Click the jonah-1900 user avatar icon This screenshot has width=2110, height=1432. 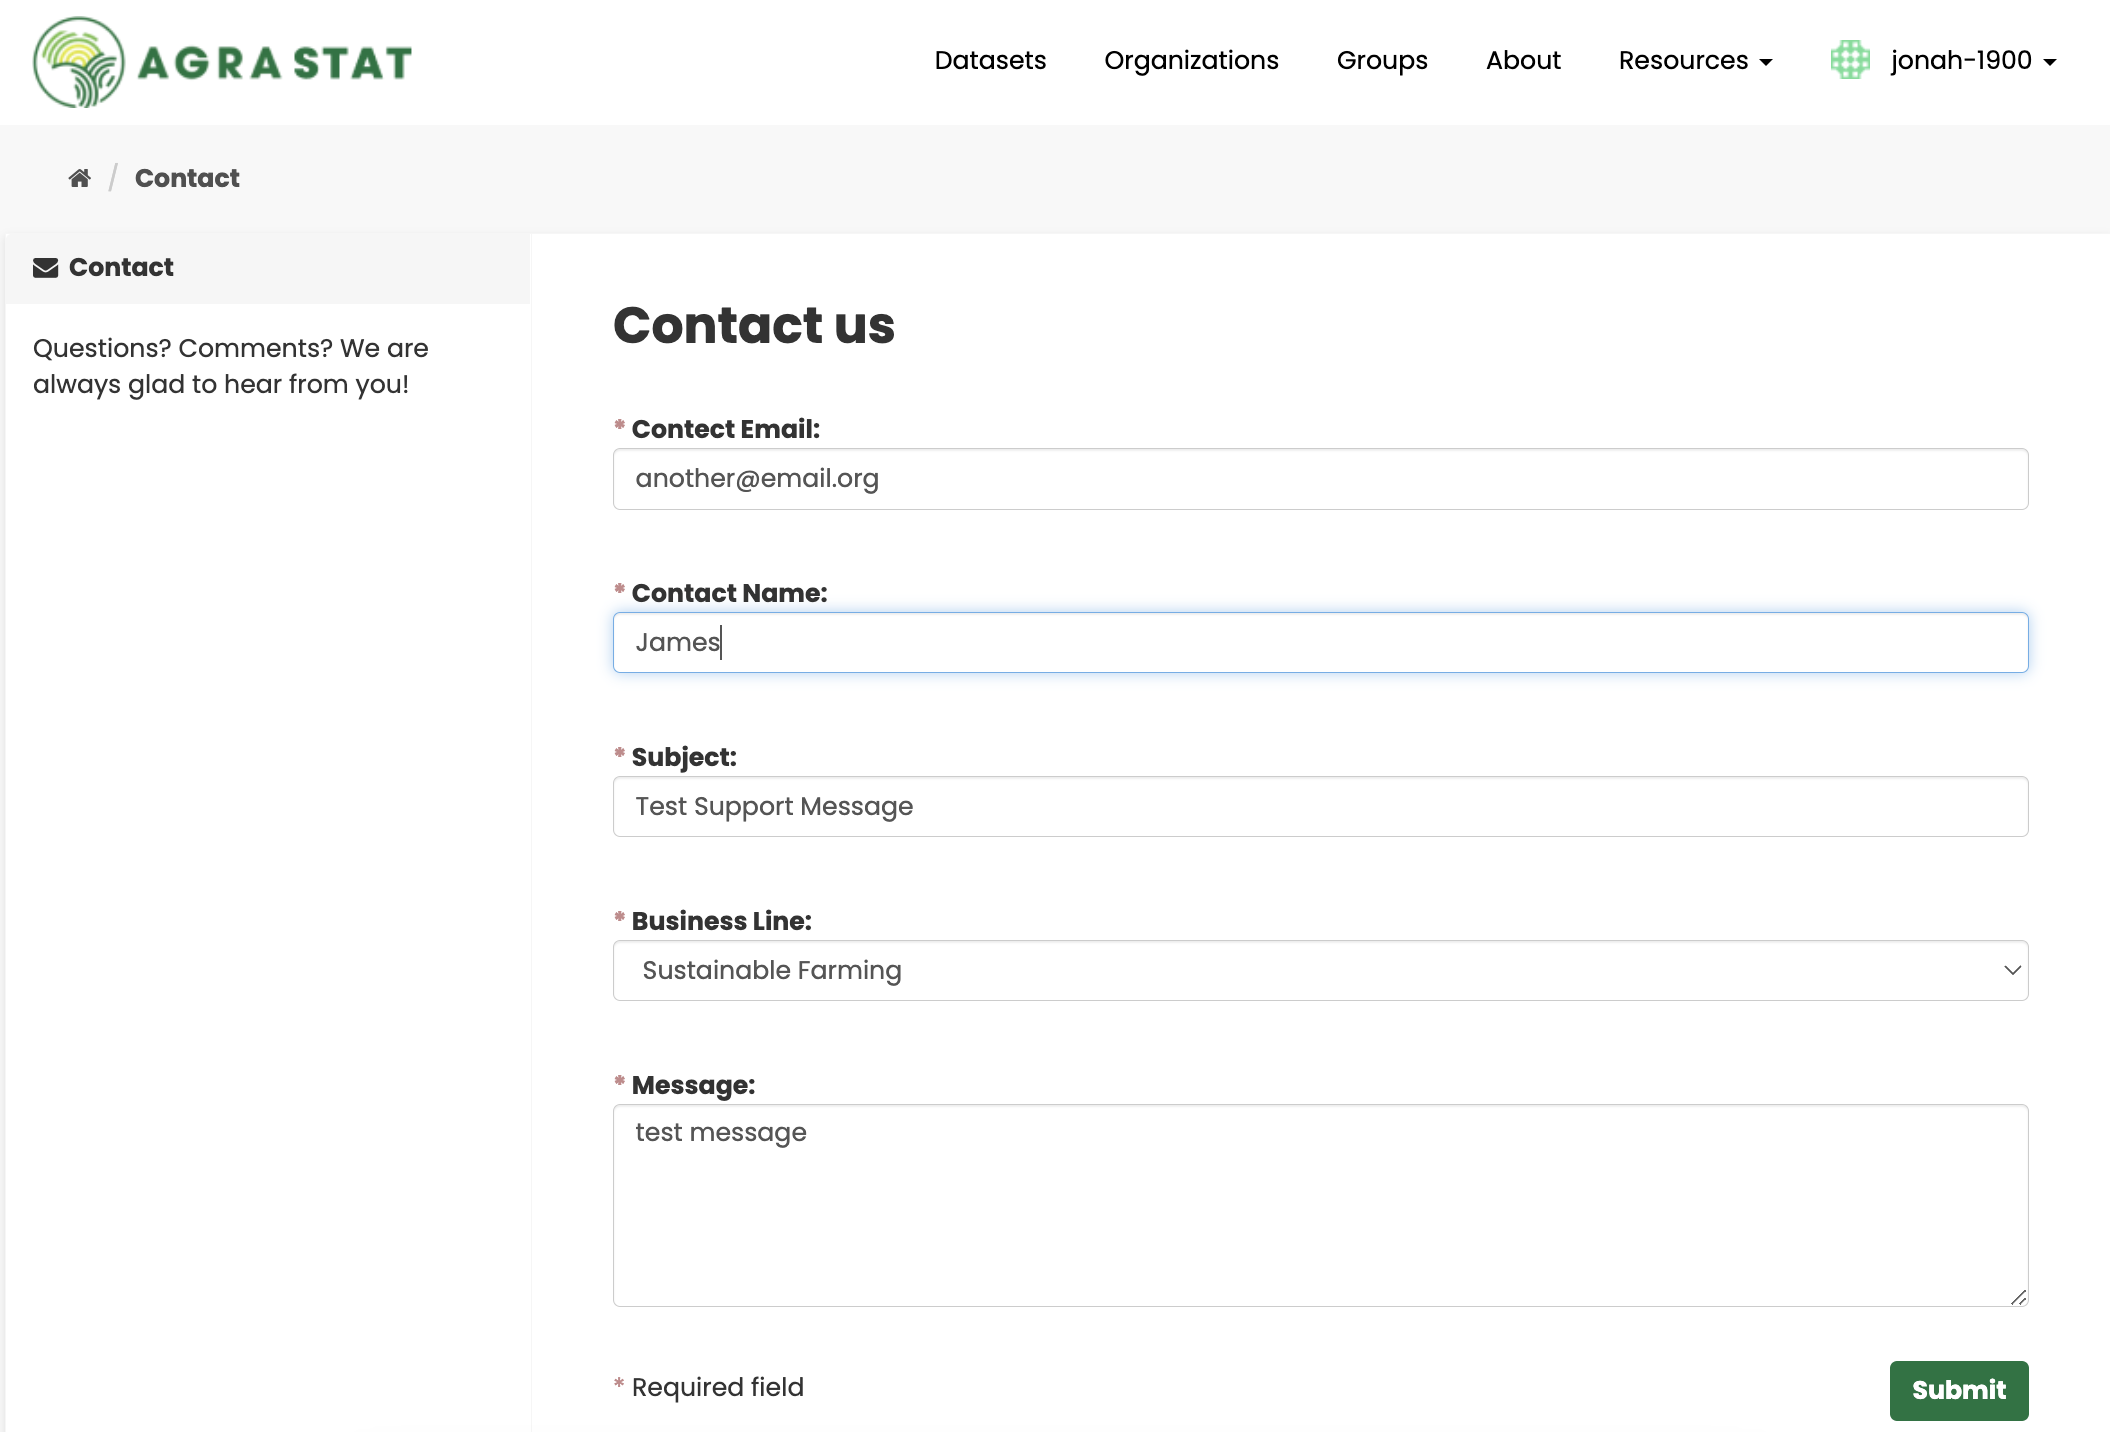point(1850,60)
